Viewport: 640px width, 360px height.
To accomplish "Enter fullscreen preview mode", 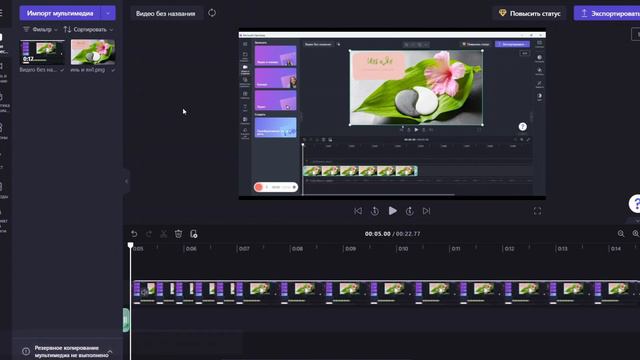I will point(538,211).
